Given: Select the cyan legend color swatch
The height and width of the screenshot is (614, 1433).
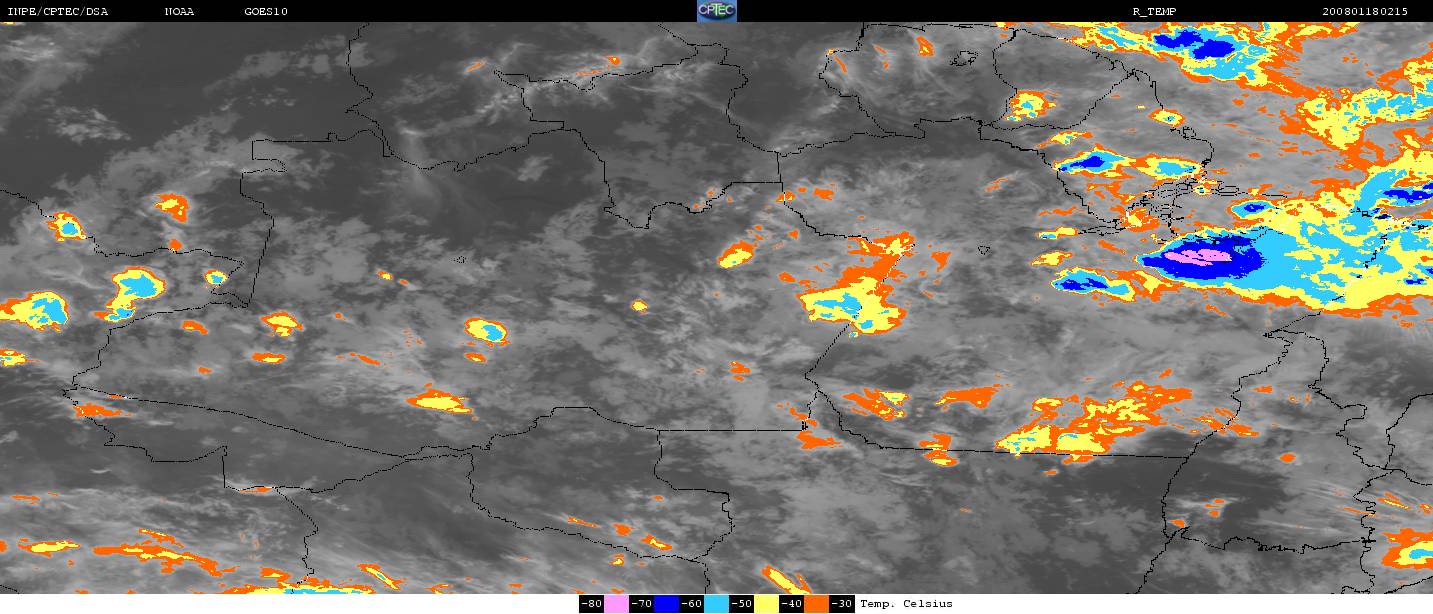Looking at the screenshot, I should tap(716, 604).
